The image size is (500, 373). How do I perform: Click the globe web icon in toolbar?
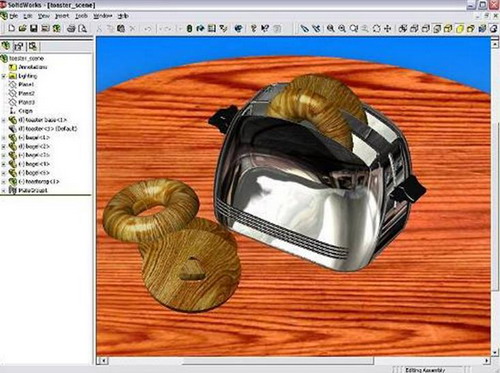tap(238, 29)
